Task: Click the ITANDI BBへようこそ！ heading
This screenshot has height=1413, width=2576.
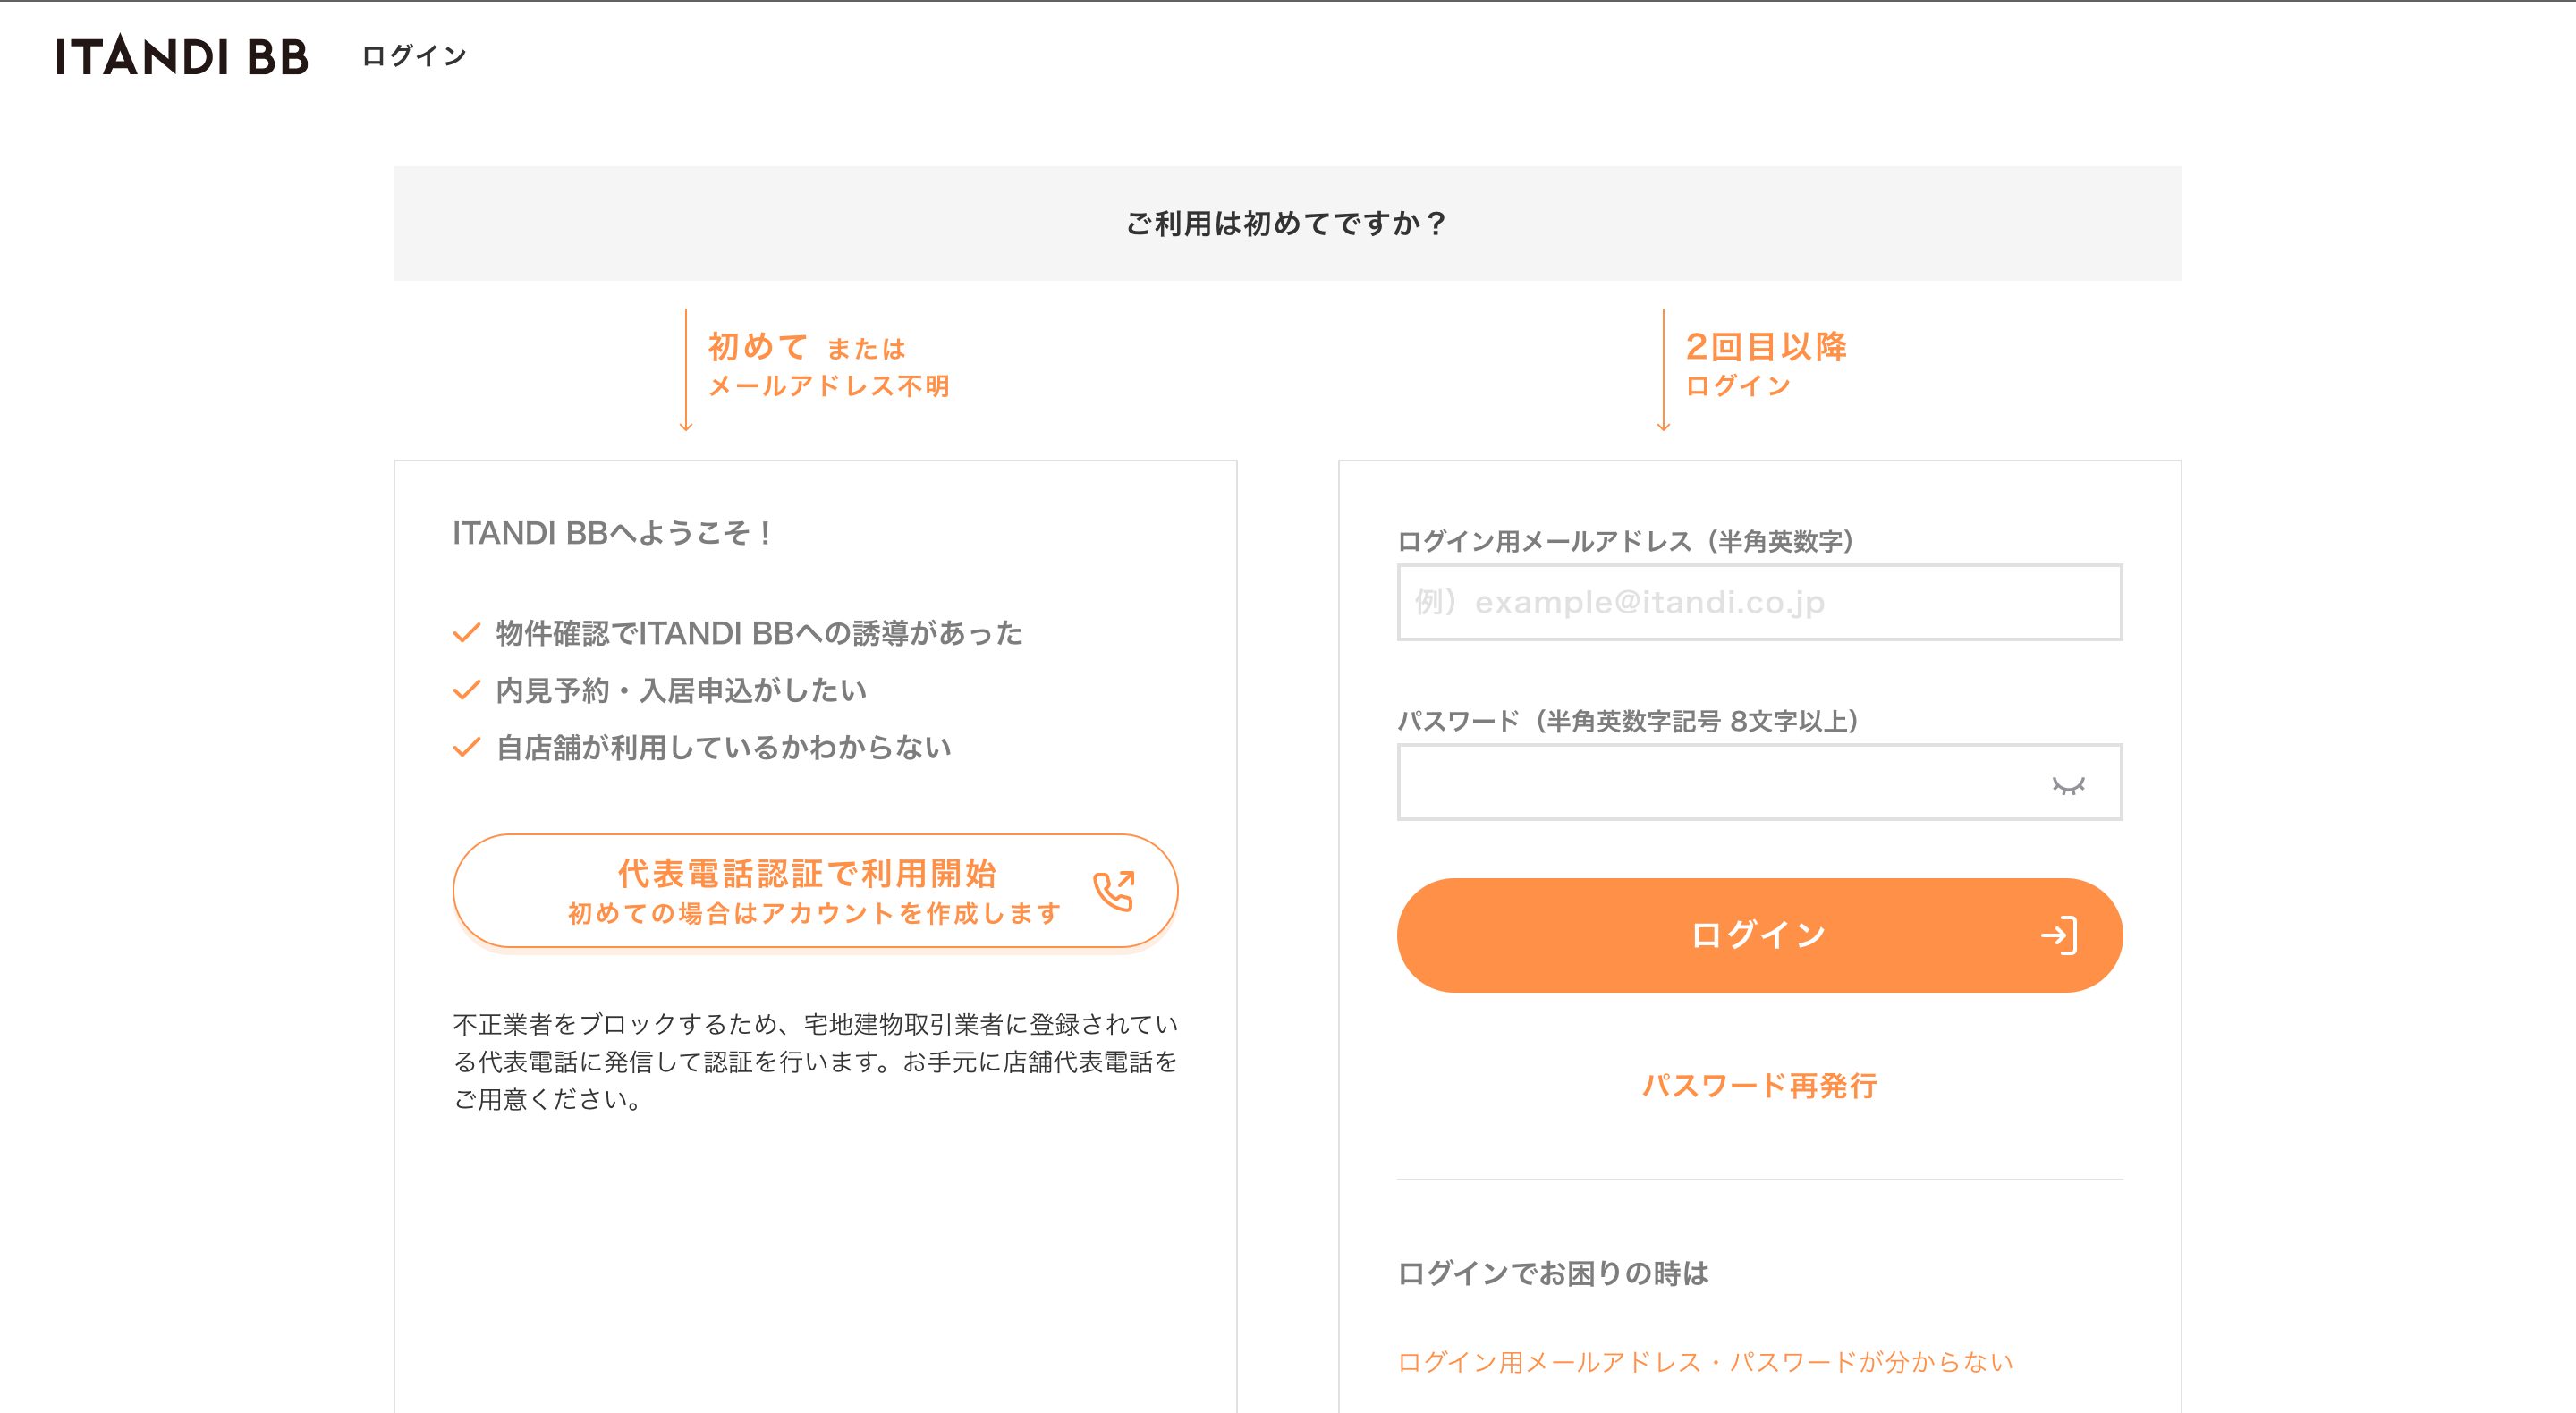Action: pos(612,533)
